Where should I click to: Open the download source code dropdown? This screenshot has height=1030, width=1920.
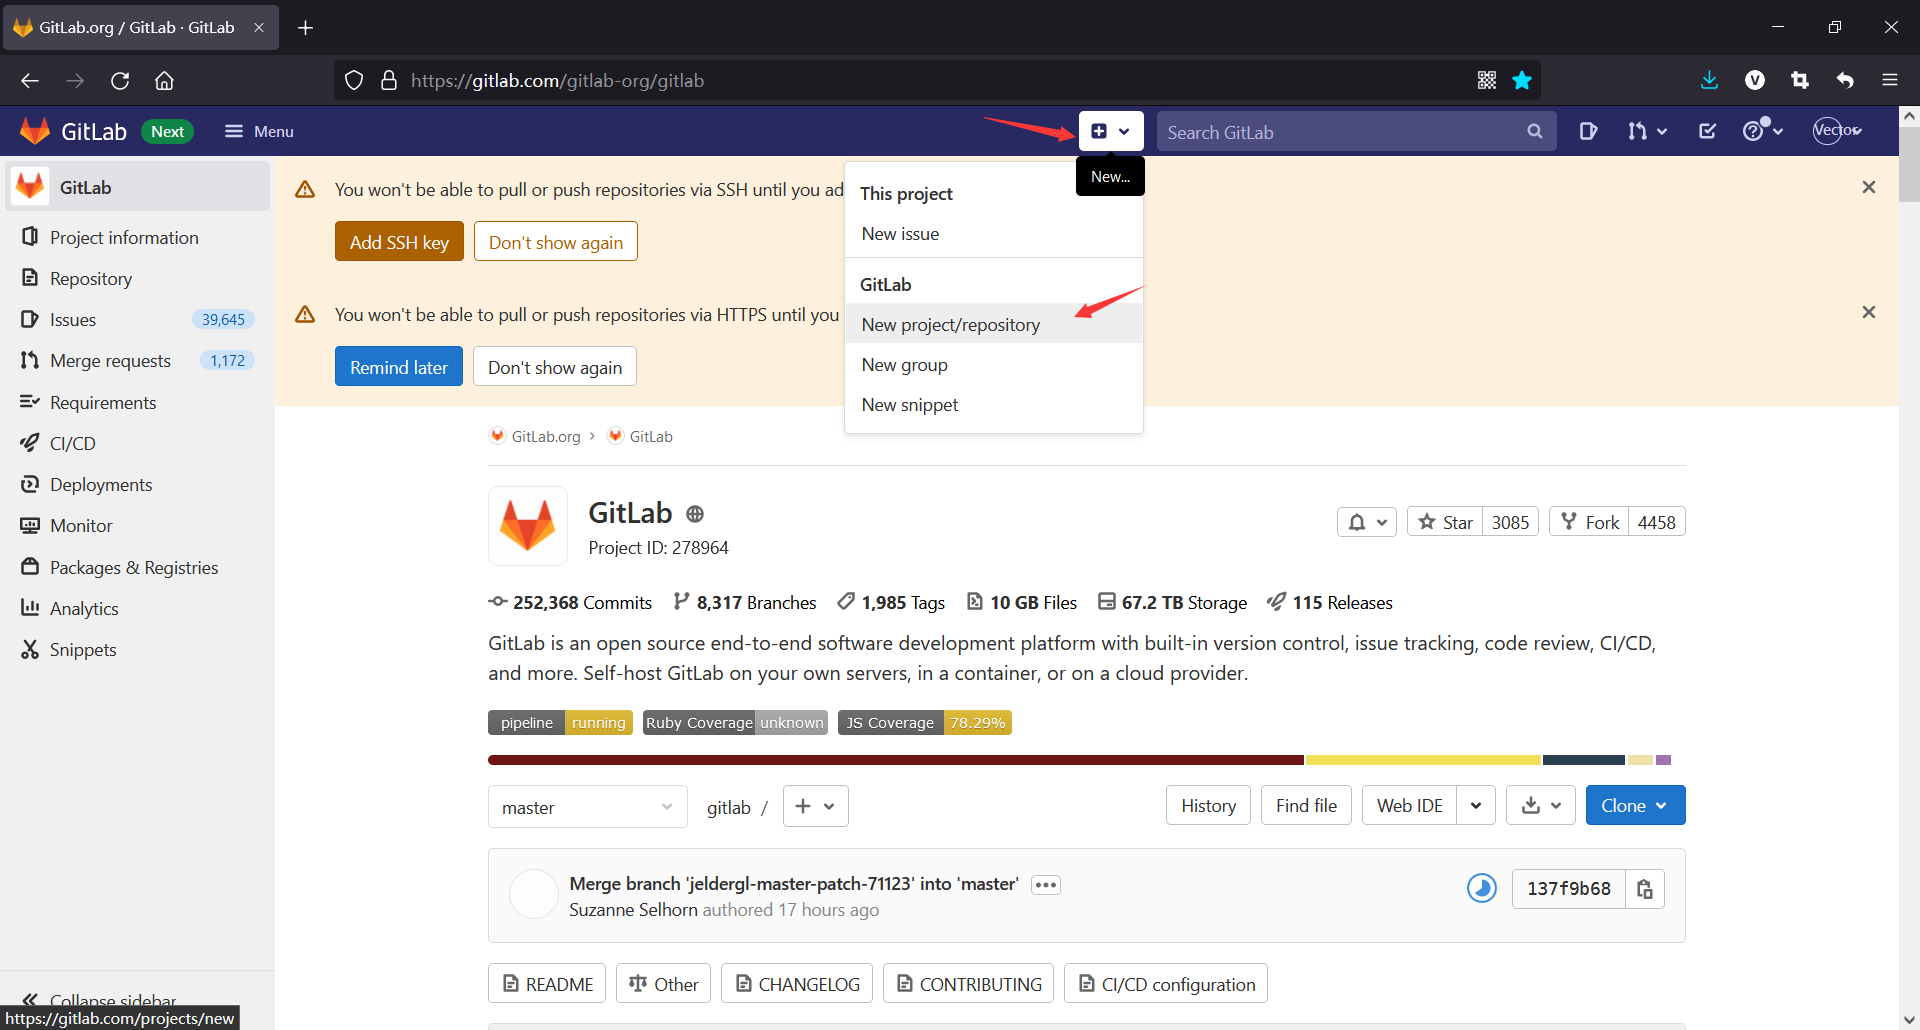(x=1541, y=805)
